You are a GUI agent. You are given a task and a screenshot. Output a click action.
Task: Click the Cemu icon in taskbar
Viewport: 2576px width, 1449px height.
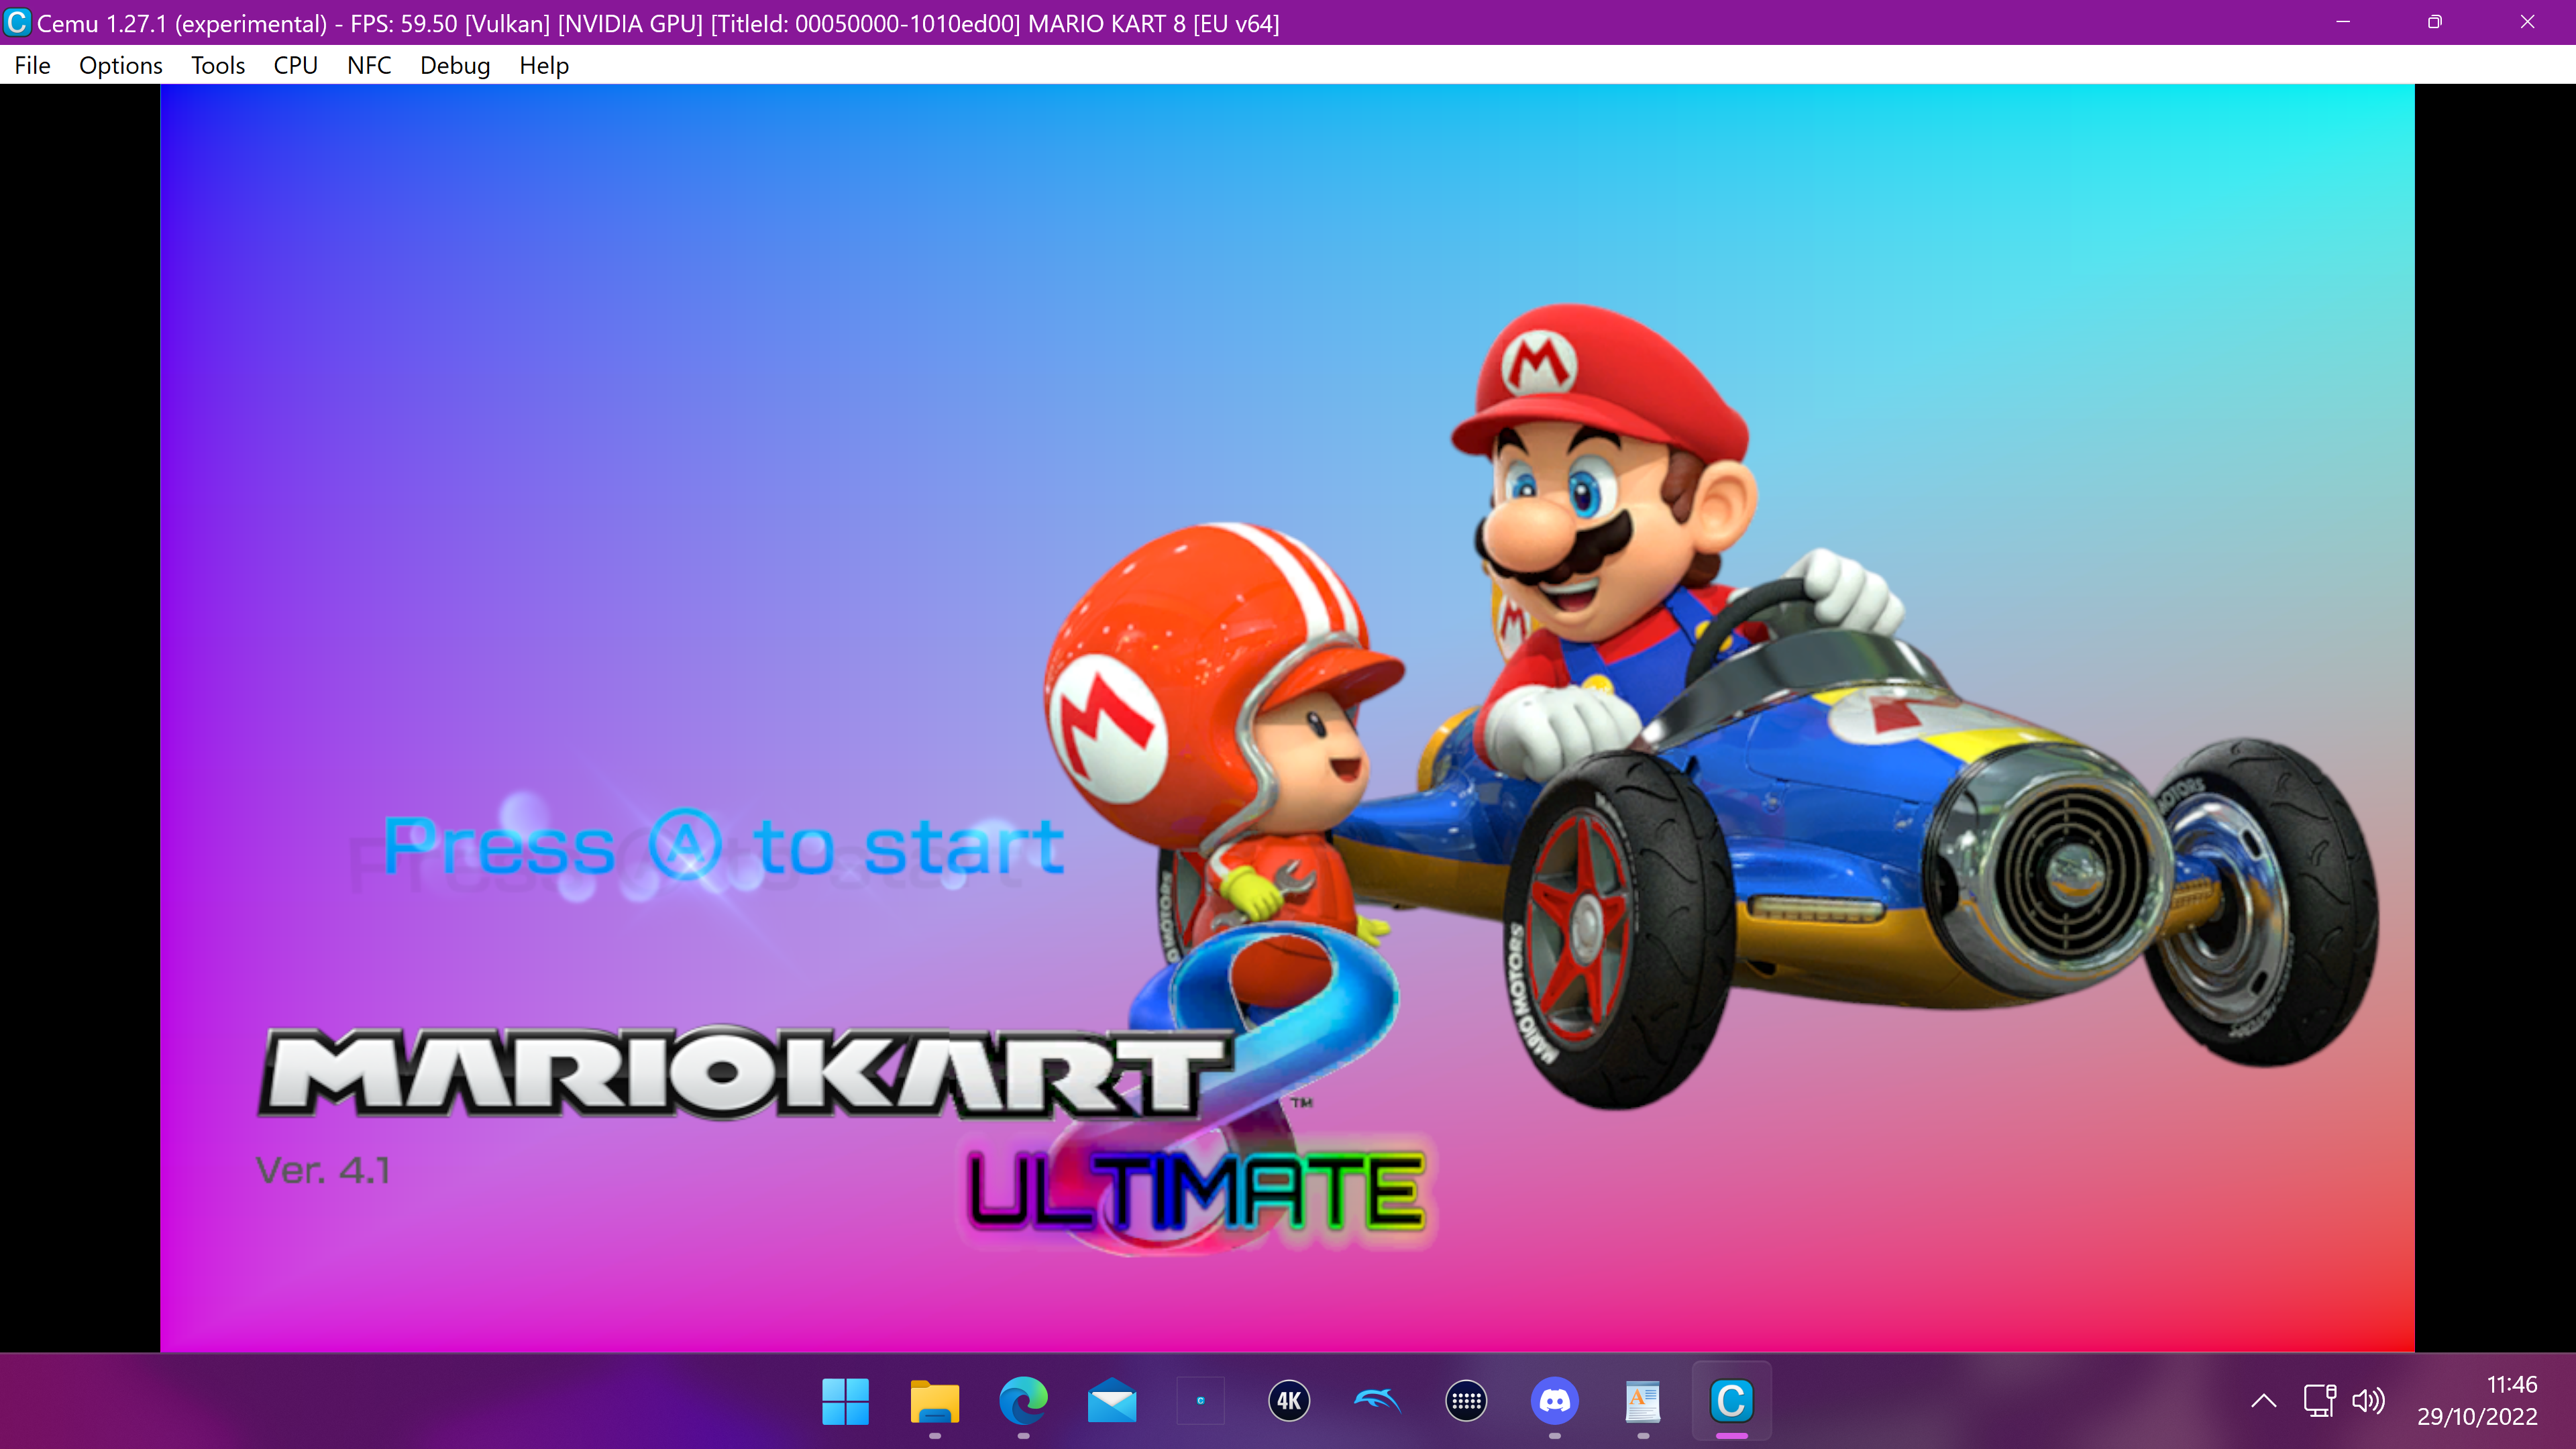click(x=1732, y=1401)
